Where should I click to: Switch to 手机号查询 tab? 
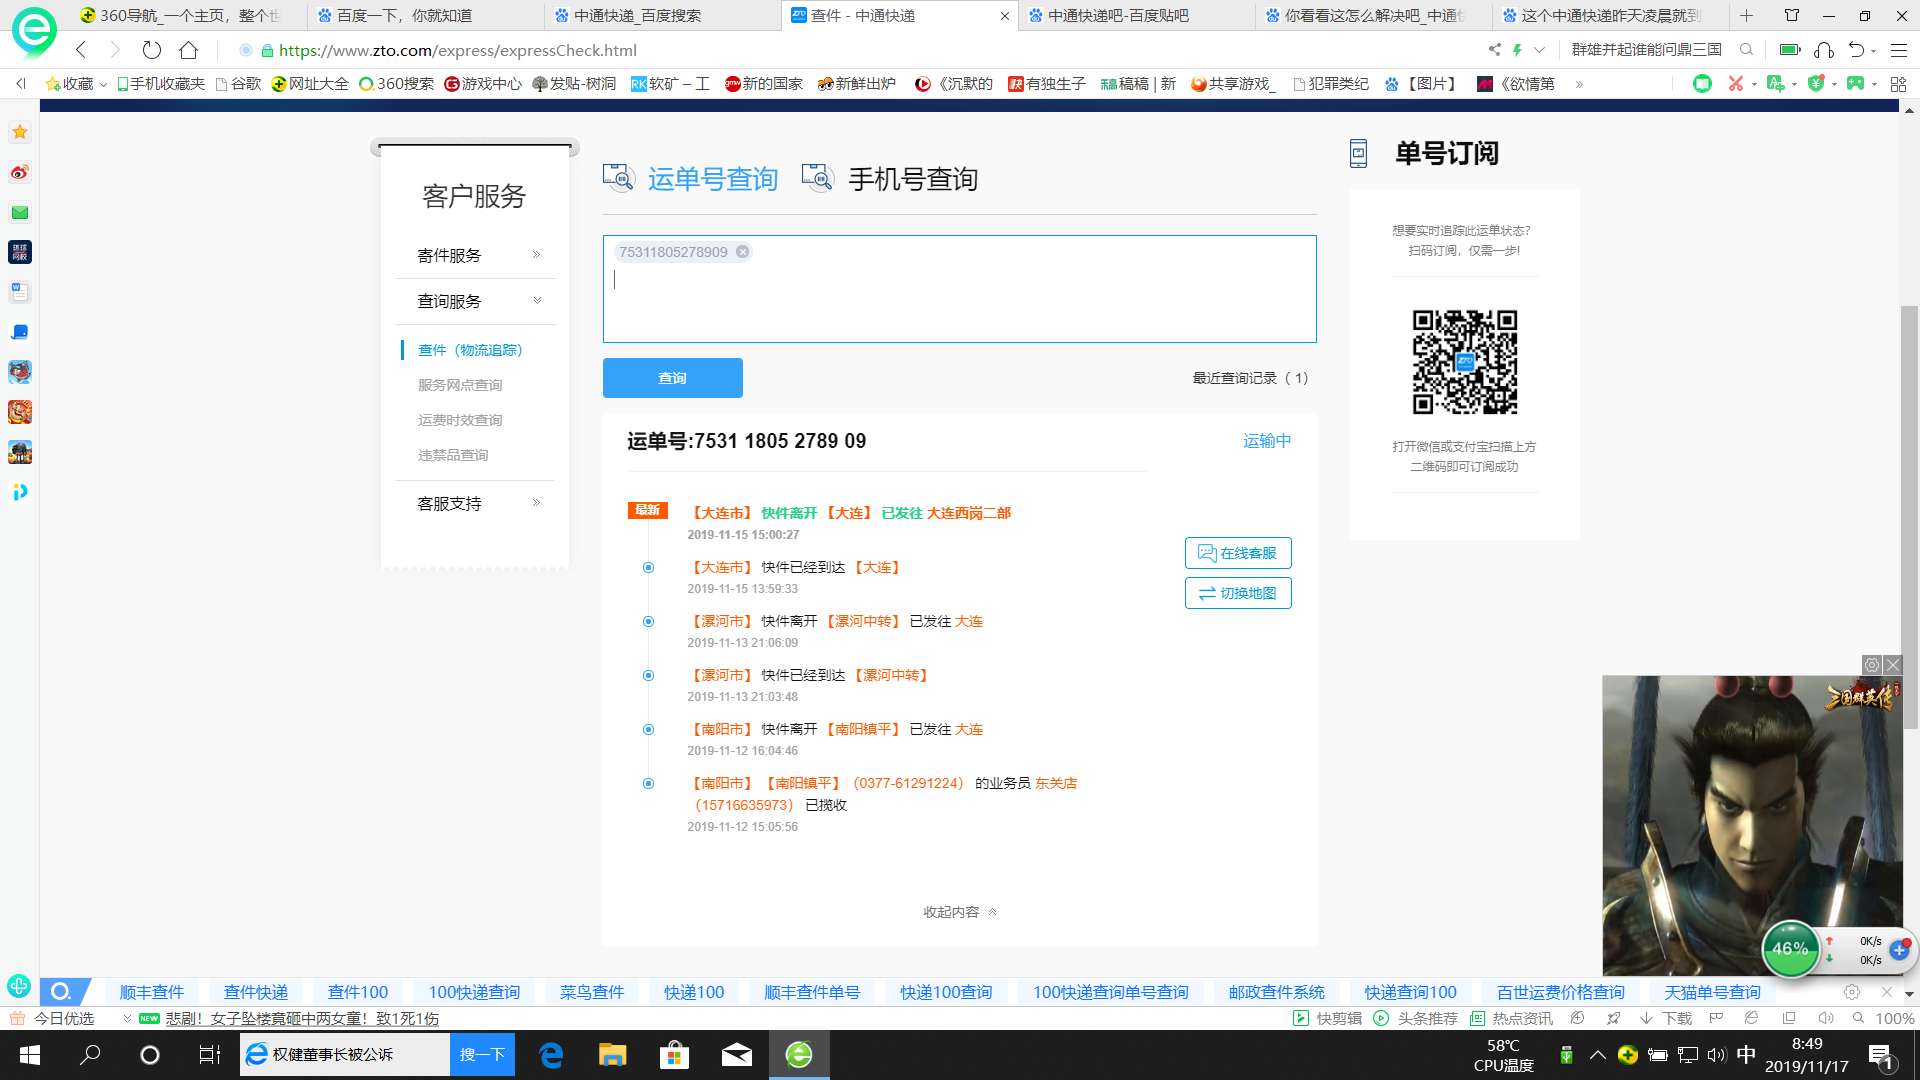click(x=912, y=179)
